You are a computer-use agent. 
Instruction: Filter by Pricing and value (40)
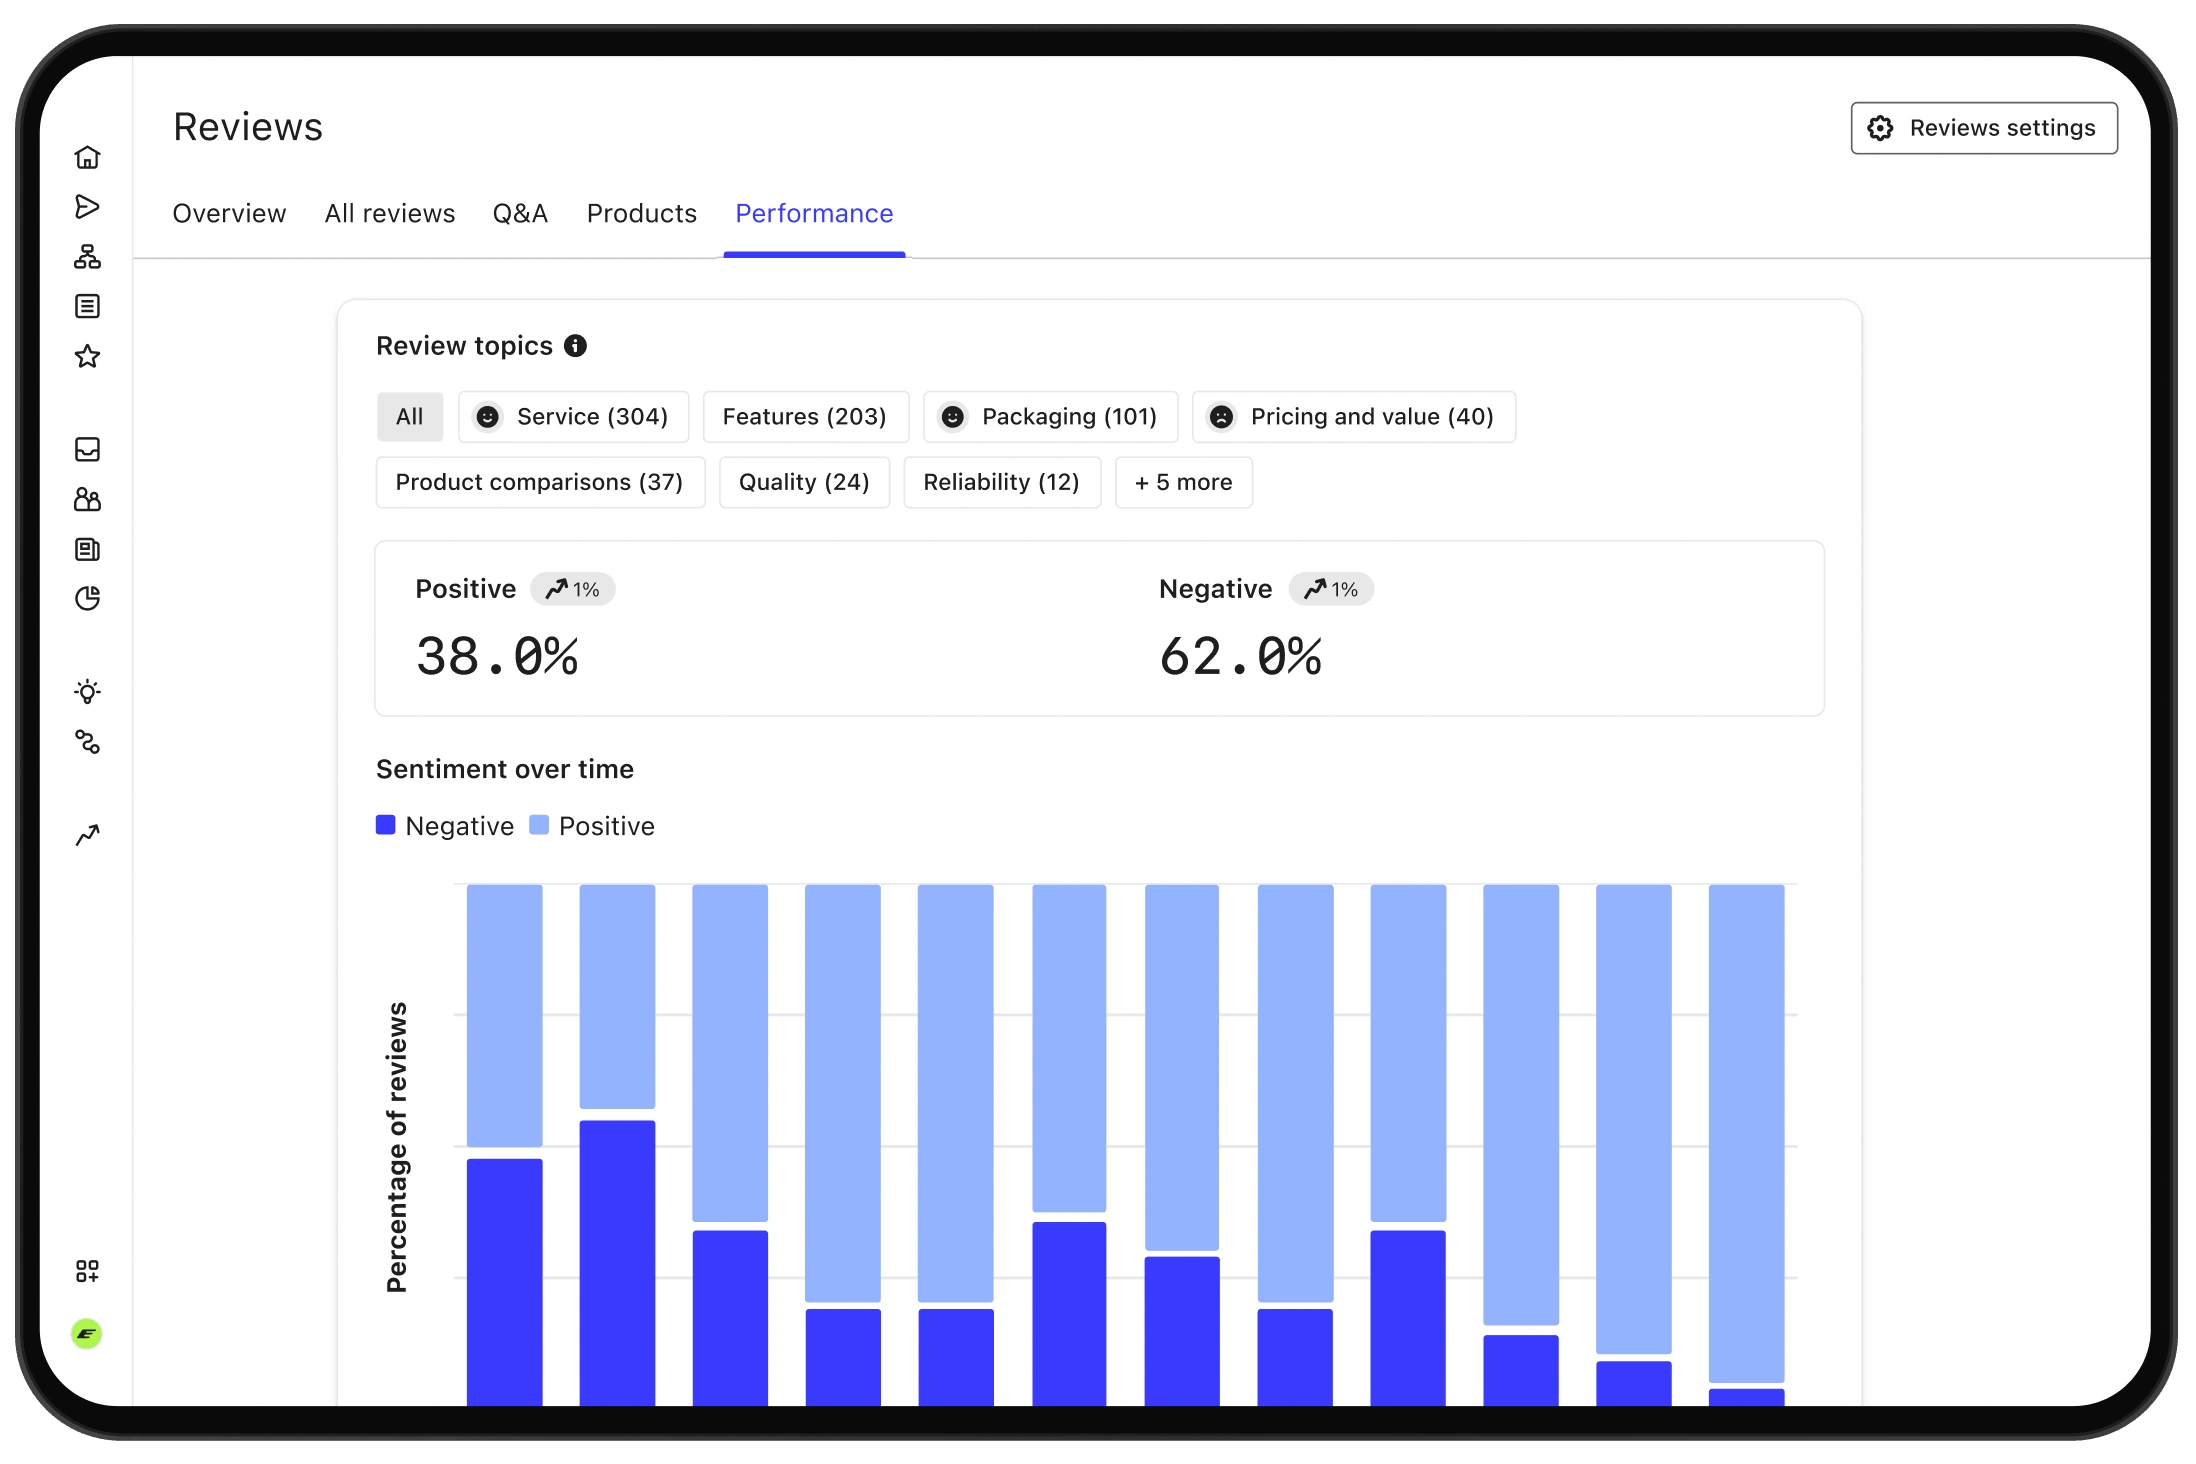1354,417
